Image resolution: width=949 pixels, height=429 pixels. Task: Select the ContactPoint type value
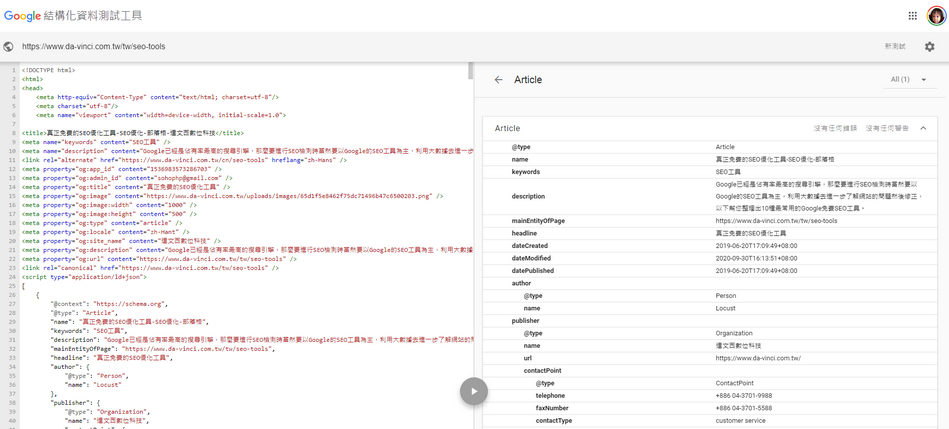pyautogui.click(x=735, y=383)
